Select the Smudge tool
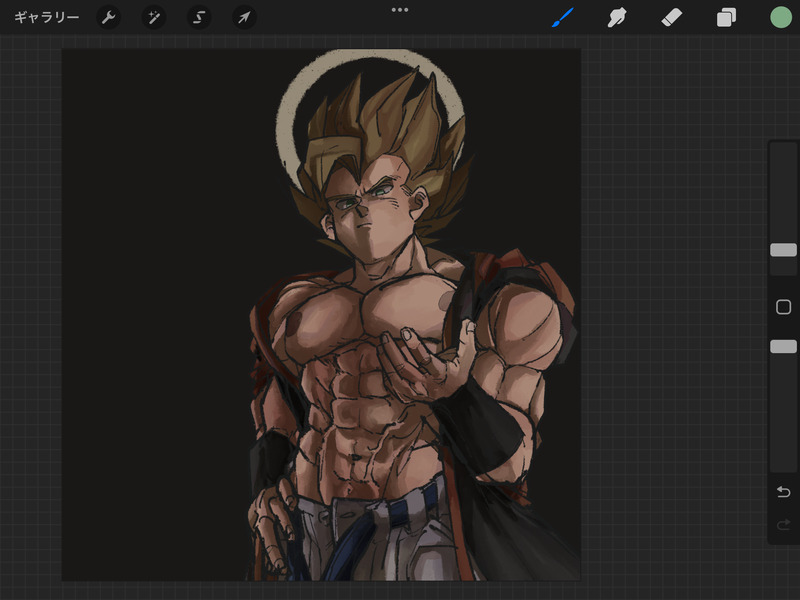The image size is (800, 600). point(617,17)
